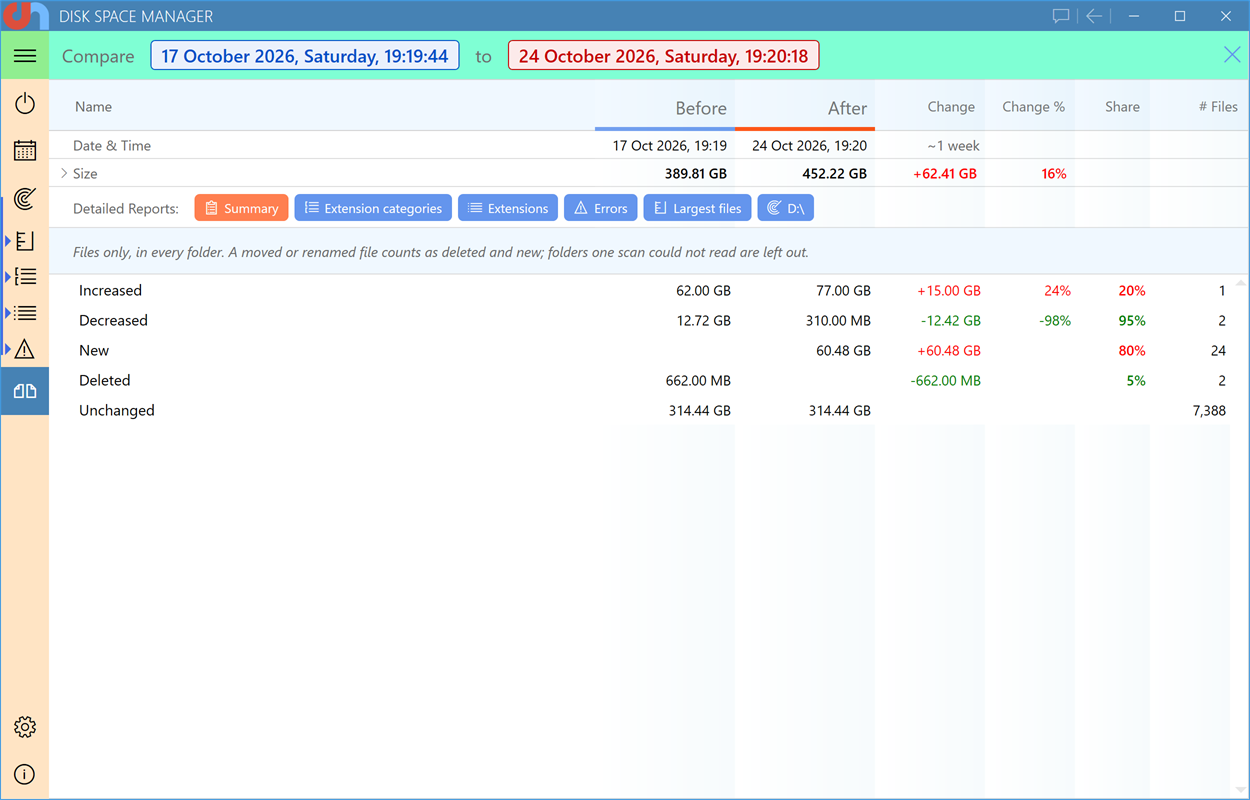Open the info about icon

25,774
